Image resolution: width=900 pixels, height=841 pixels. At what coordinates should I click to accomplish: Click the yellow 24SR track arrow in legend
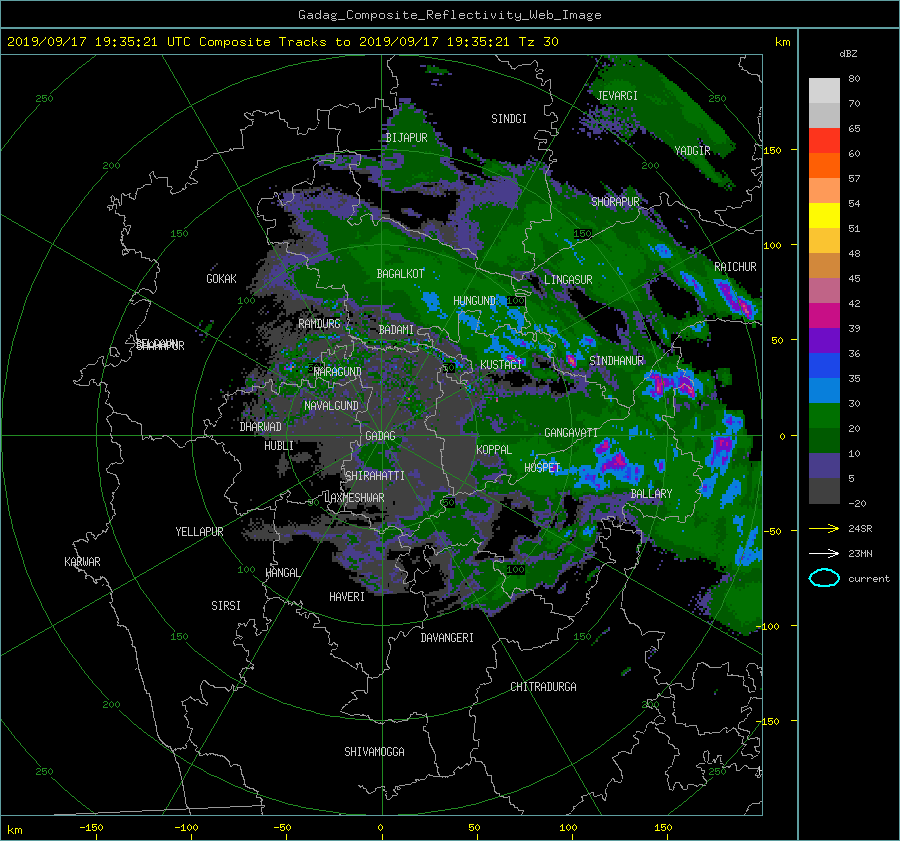point(824,528)
